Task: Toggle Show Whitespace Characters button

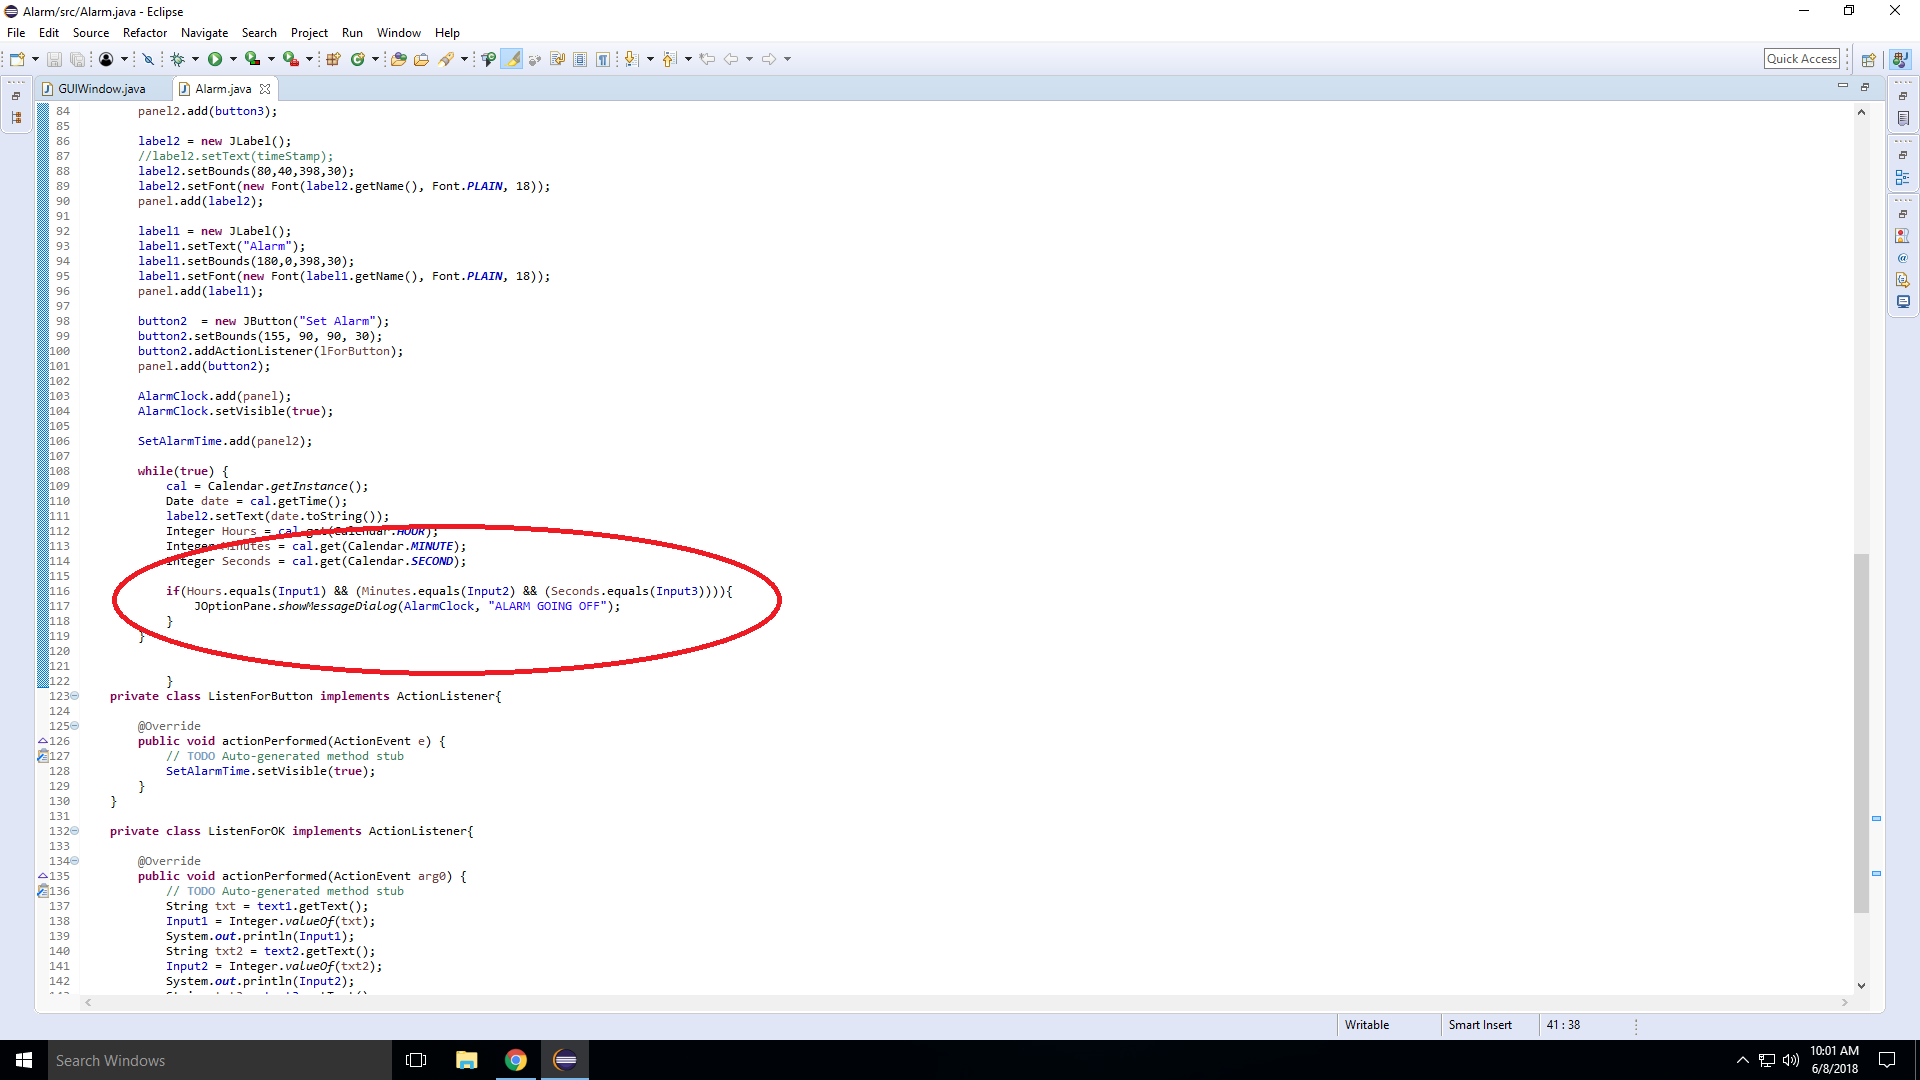Action: point(603,60)
